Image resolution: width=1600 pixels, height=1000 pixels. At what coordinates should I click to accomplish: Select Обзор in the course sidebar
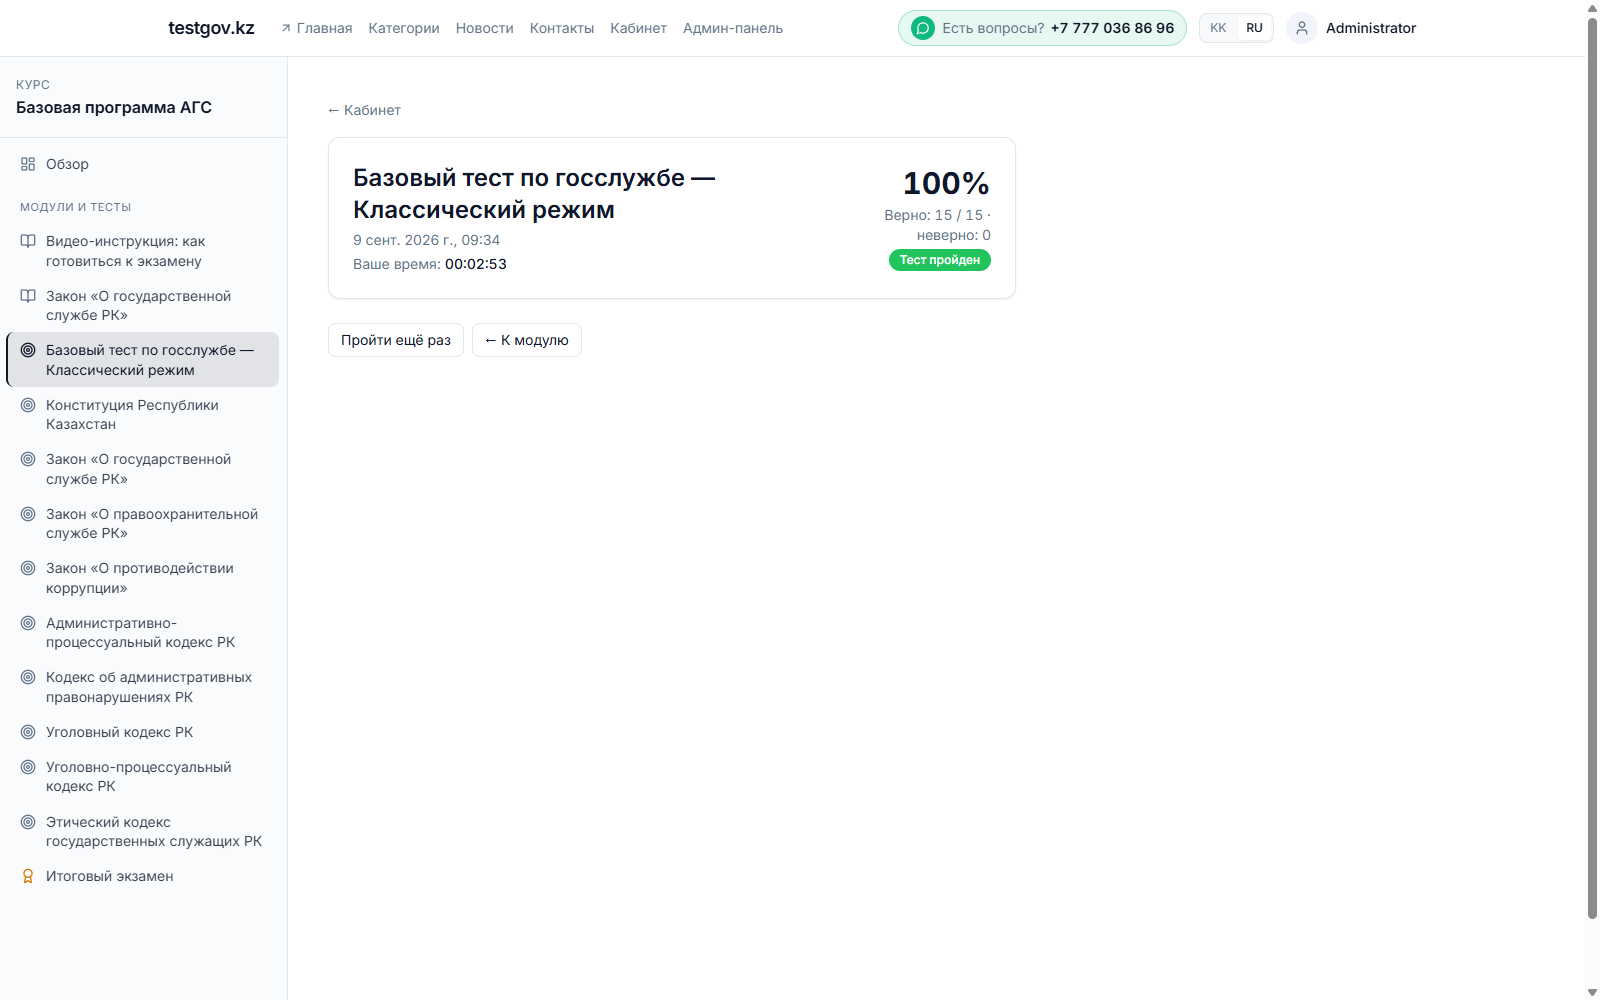coord(142,164)
